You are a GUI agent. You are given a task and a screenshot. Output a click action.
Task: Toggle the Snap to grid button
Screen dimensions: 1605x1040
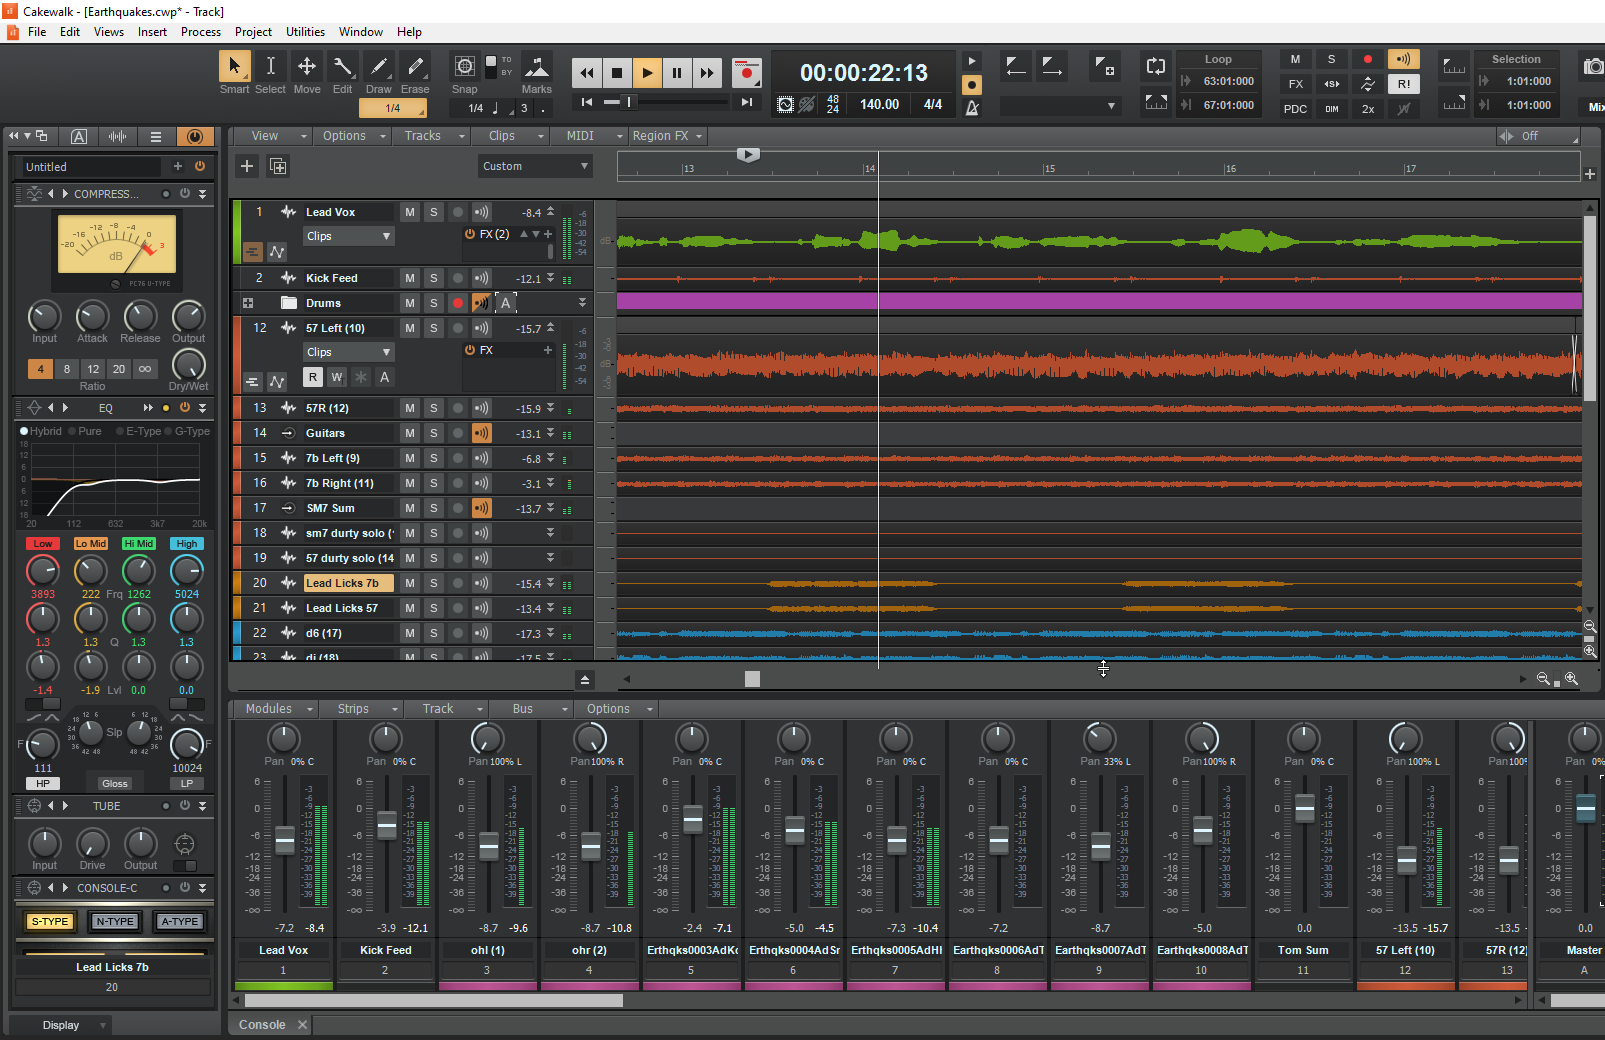465,66
